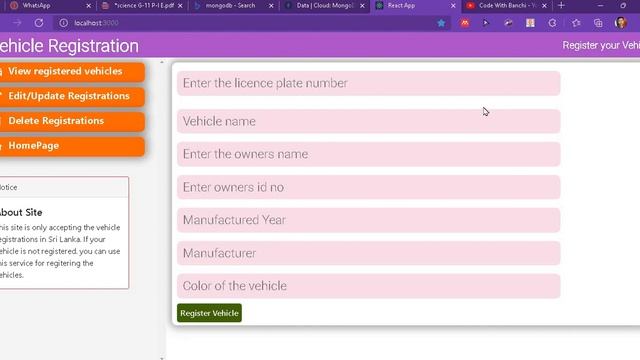The width and height of the screenshot is (640, 360).
Task: Focus the Vehicle name field
Action: [369, 121]
